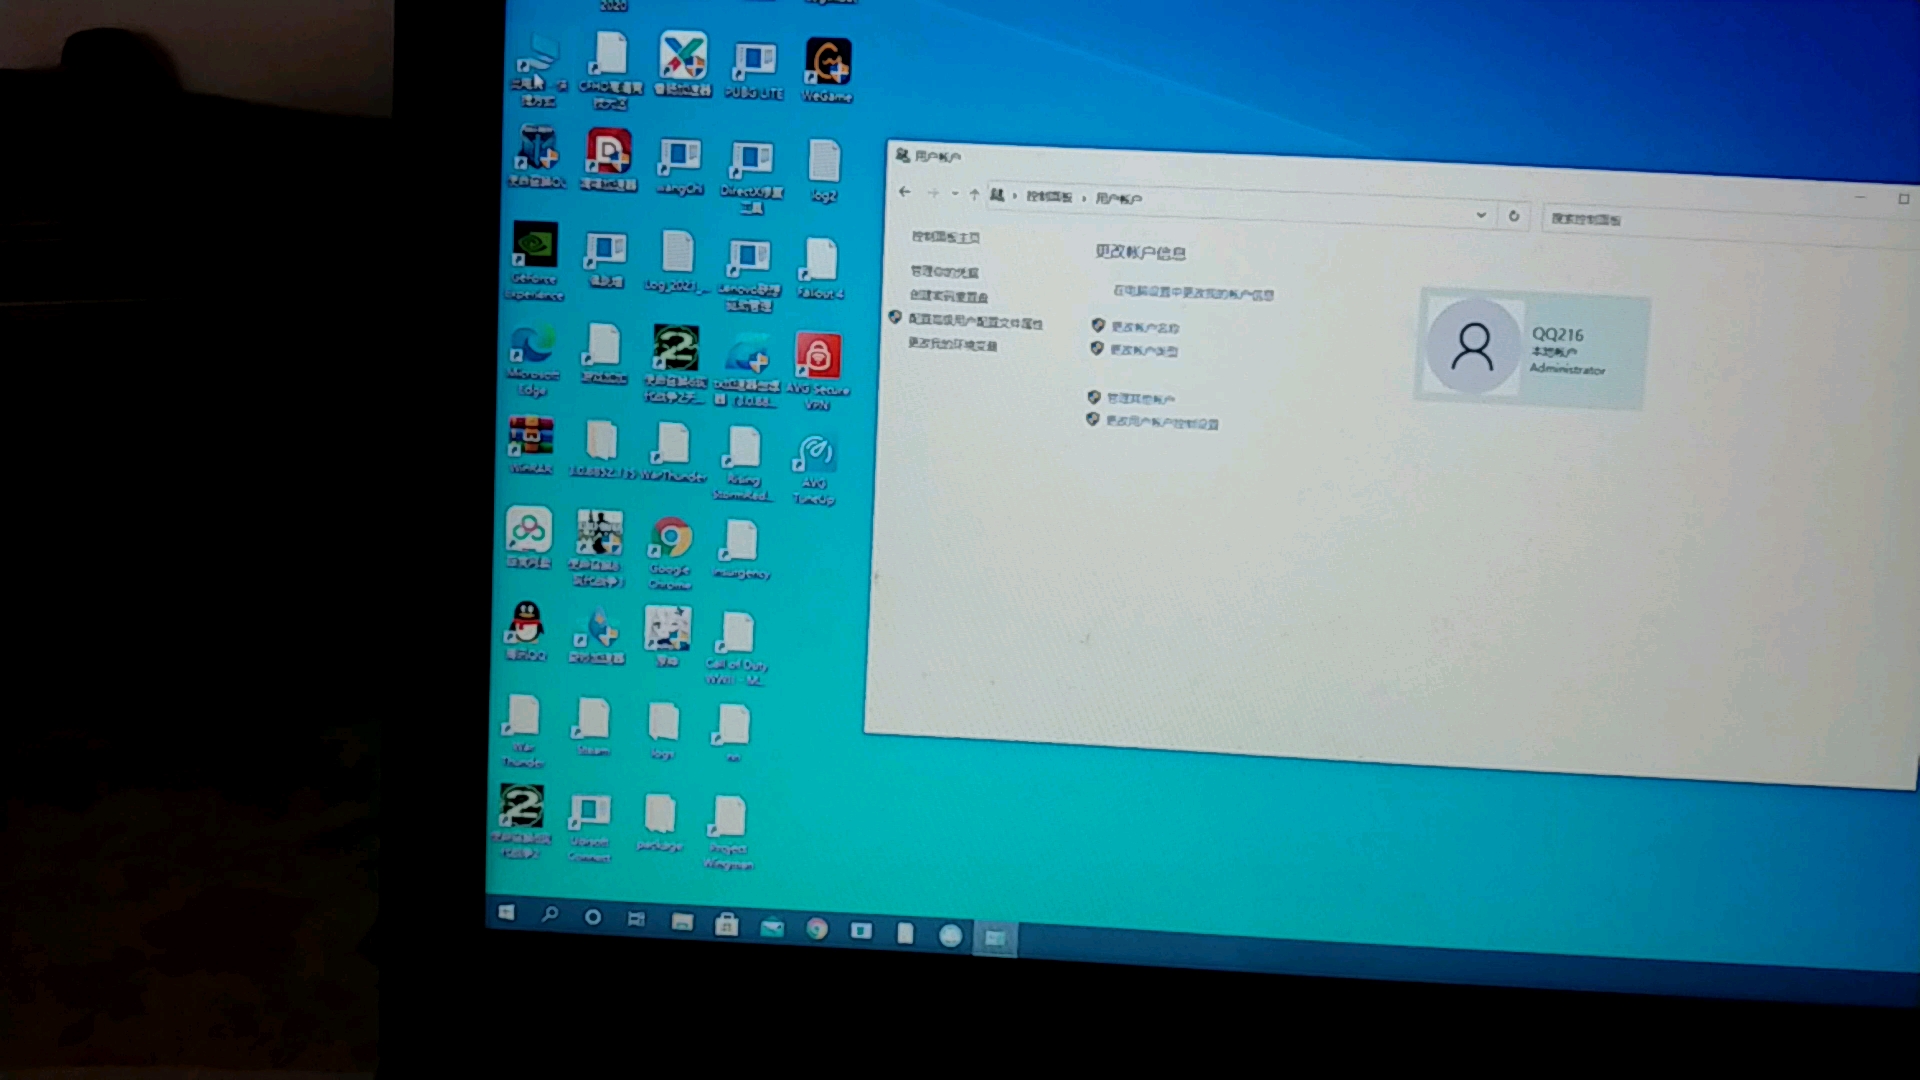The image size is (1920, 1080).
Task: Open the AVG Secure VPN shortcut
Action: tap(817, 357)
